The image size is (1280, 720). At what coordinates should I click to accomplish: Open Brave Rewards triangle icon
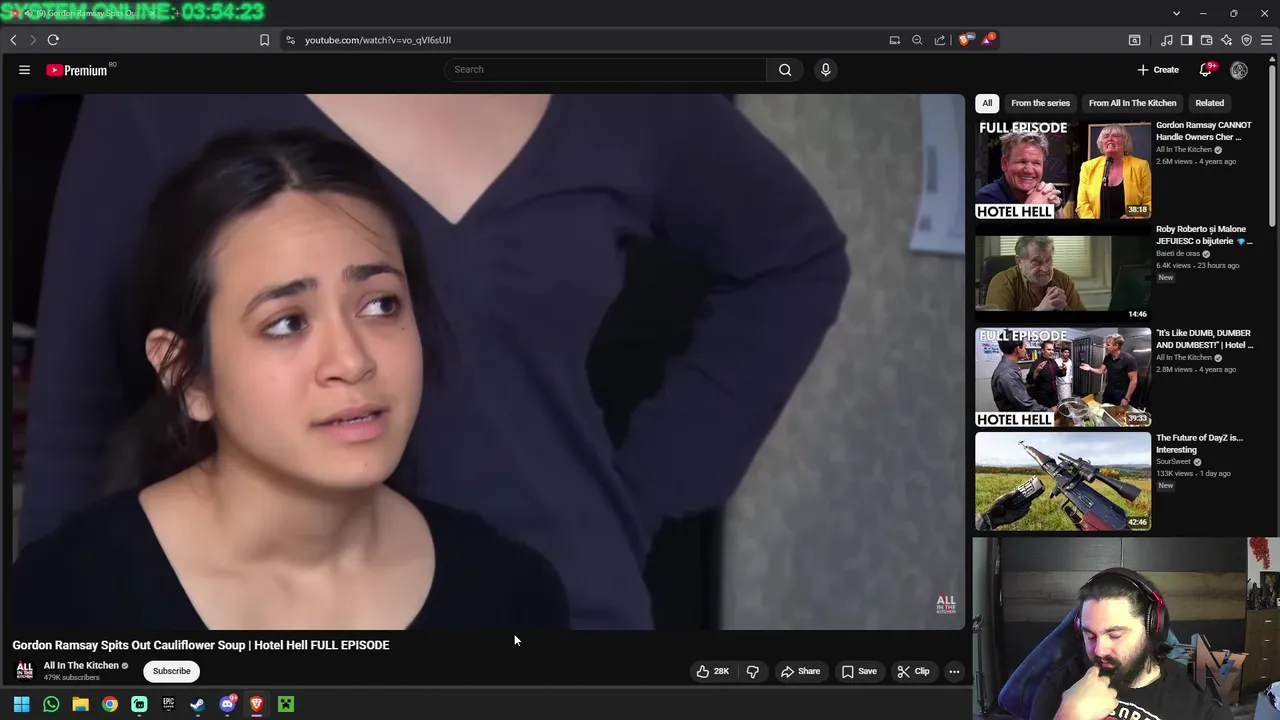pyautogui.click(x=988, y=40)
